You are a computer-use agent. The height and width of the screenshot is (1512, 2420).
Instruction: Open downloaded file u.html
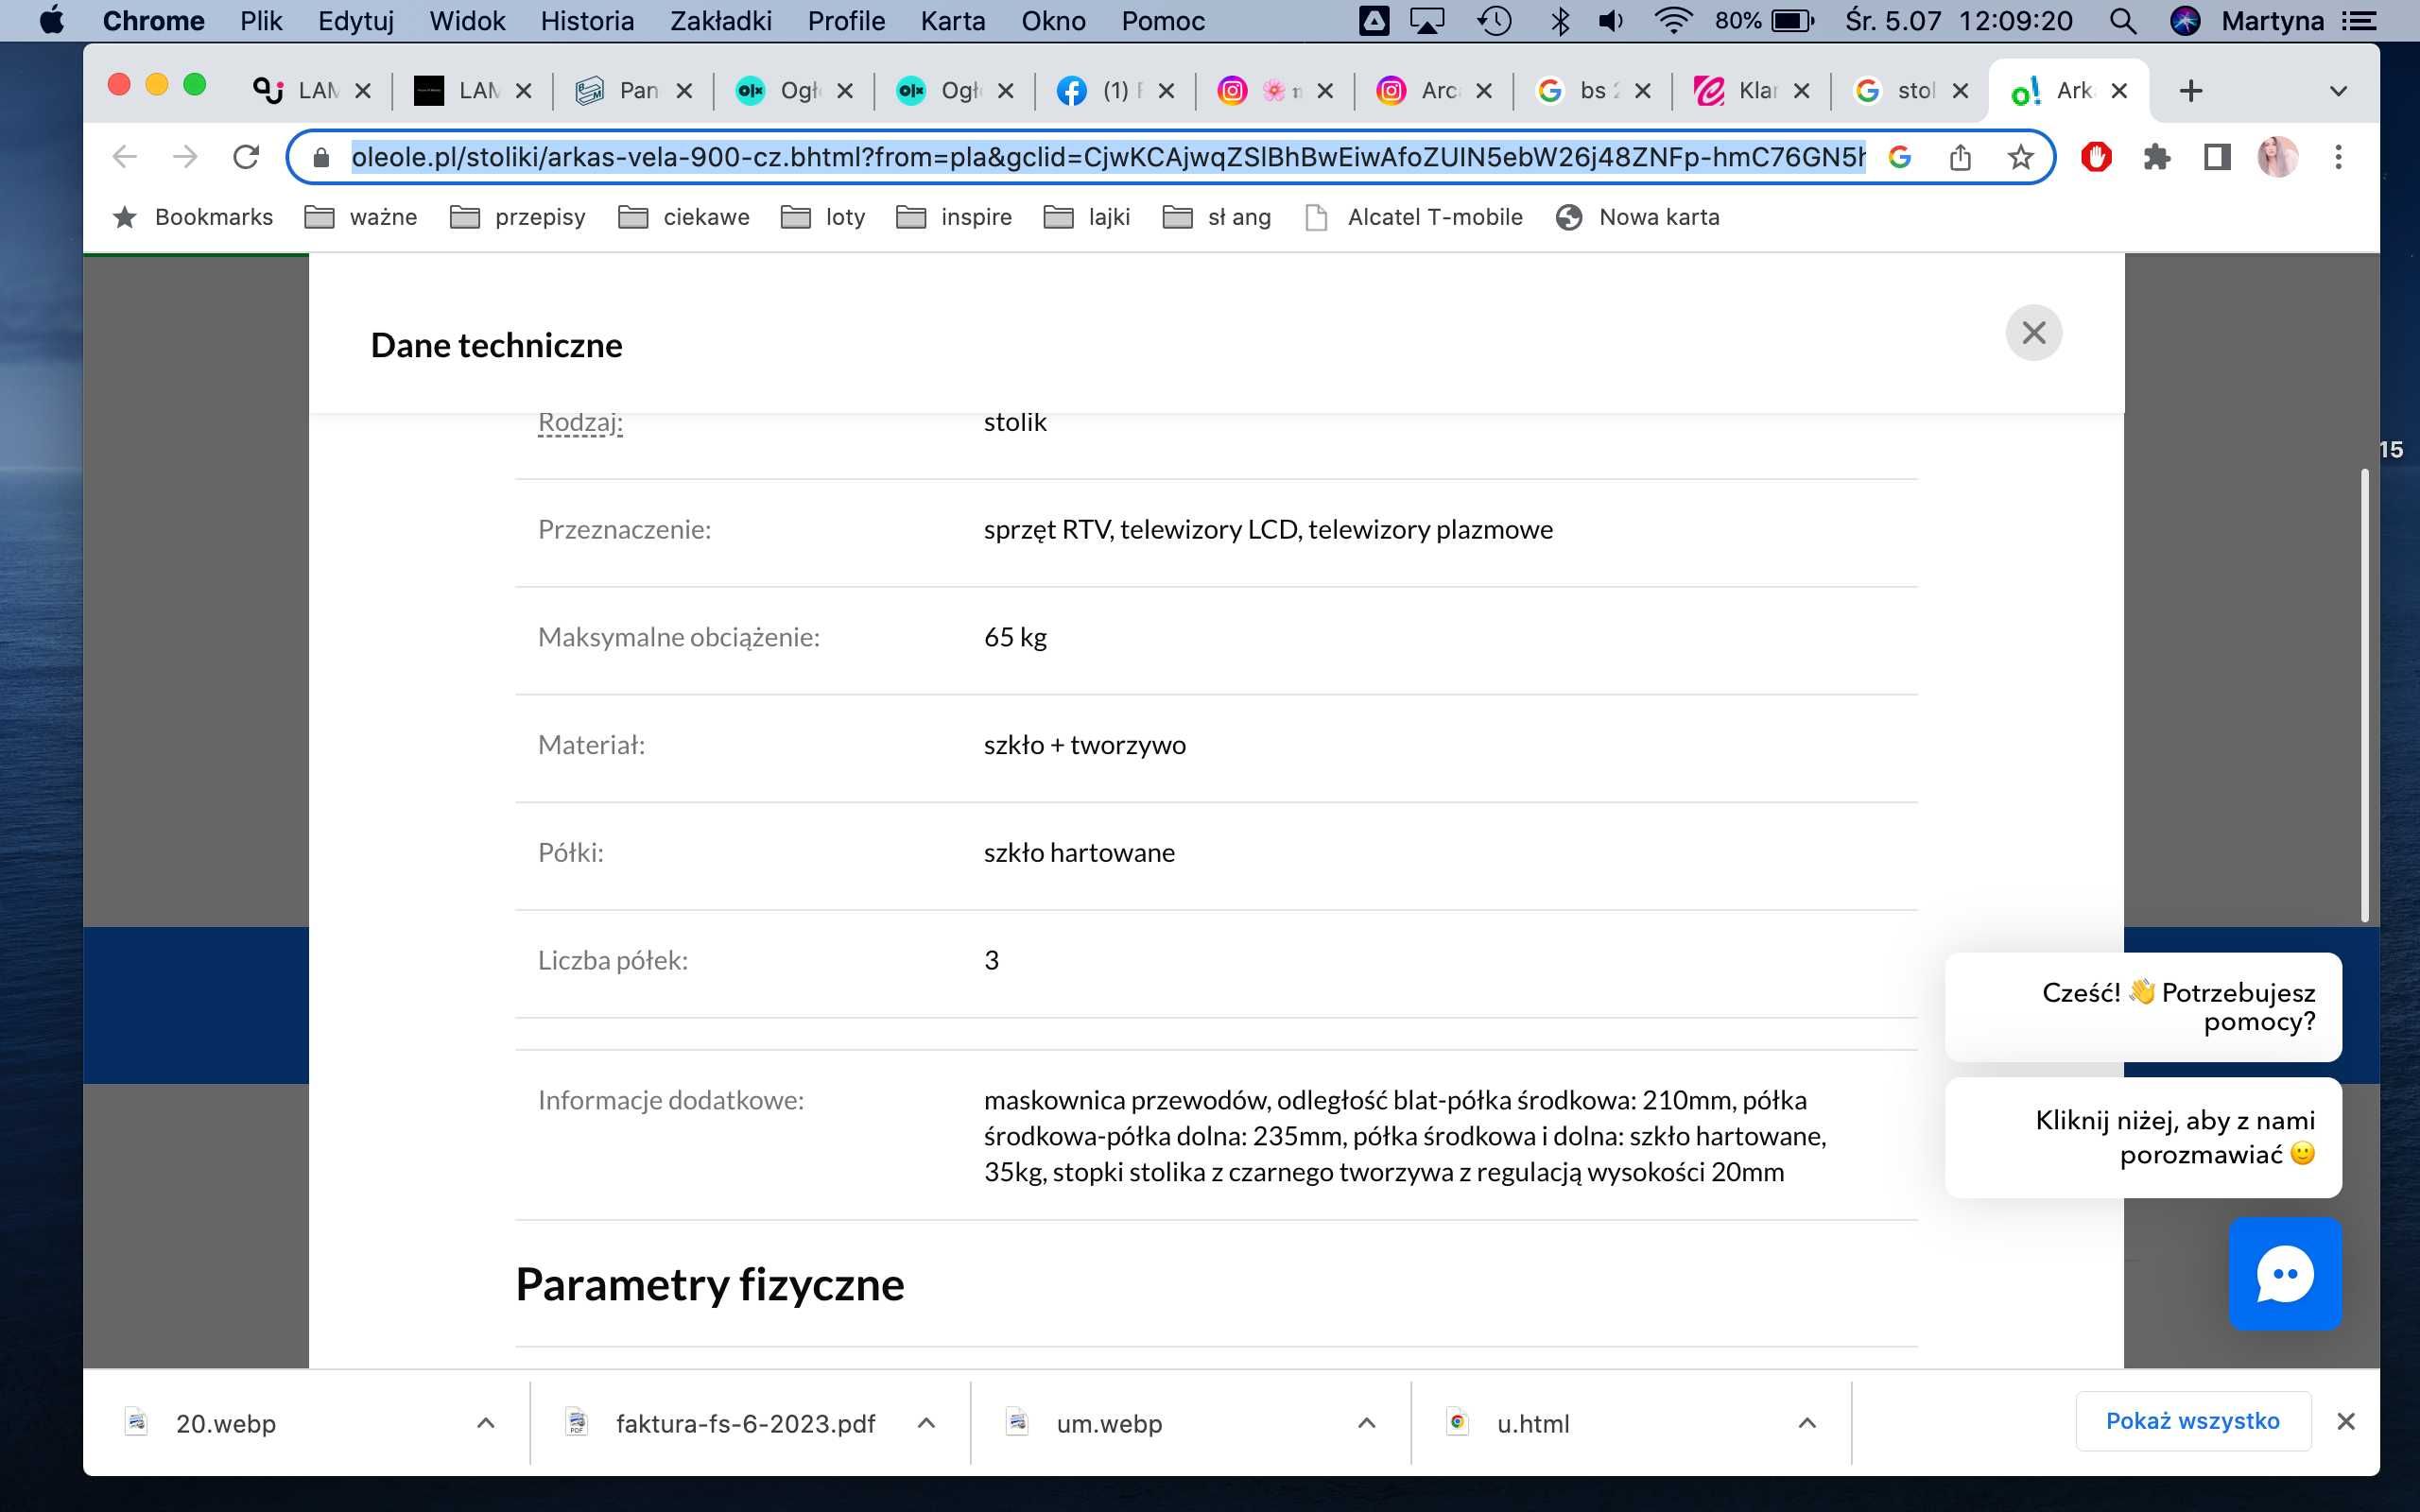1532,1423
